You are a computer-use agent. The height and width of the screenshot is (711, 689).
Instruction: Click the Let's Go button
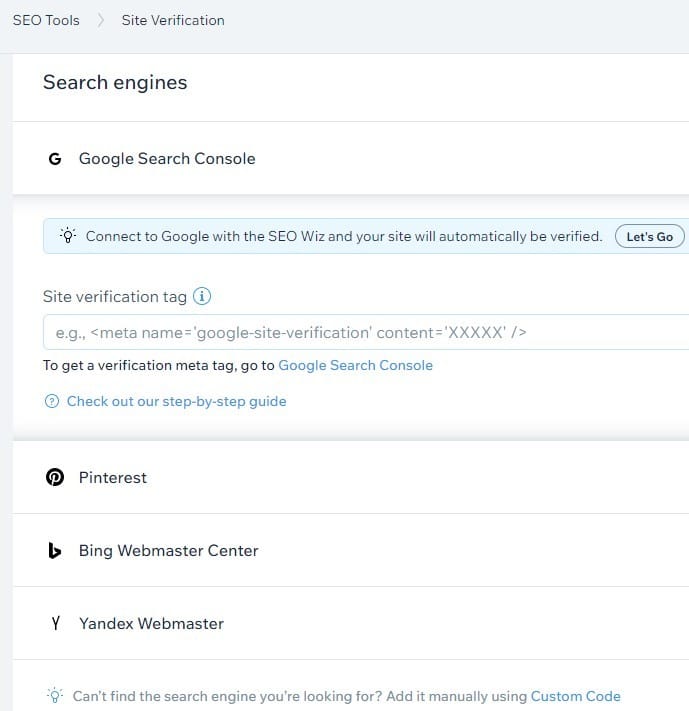pyautogui.click(x=650, y=236)
